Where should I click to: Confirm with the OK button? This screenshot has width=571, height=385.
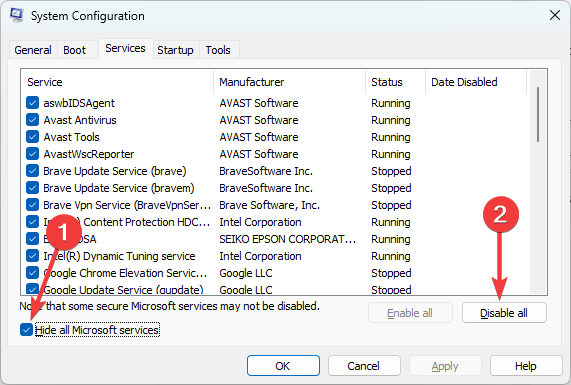pos(283,366)
